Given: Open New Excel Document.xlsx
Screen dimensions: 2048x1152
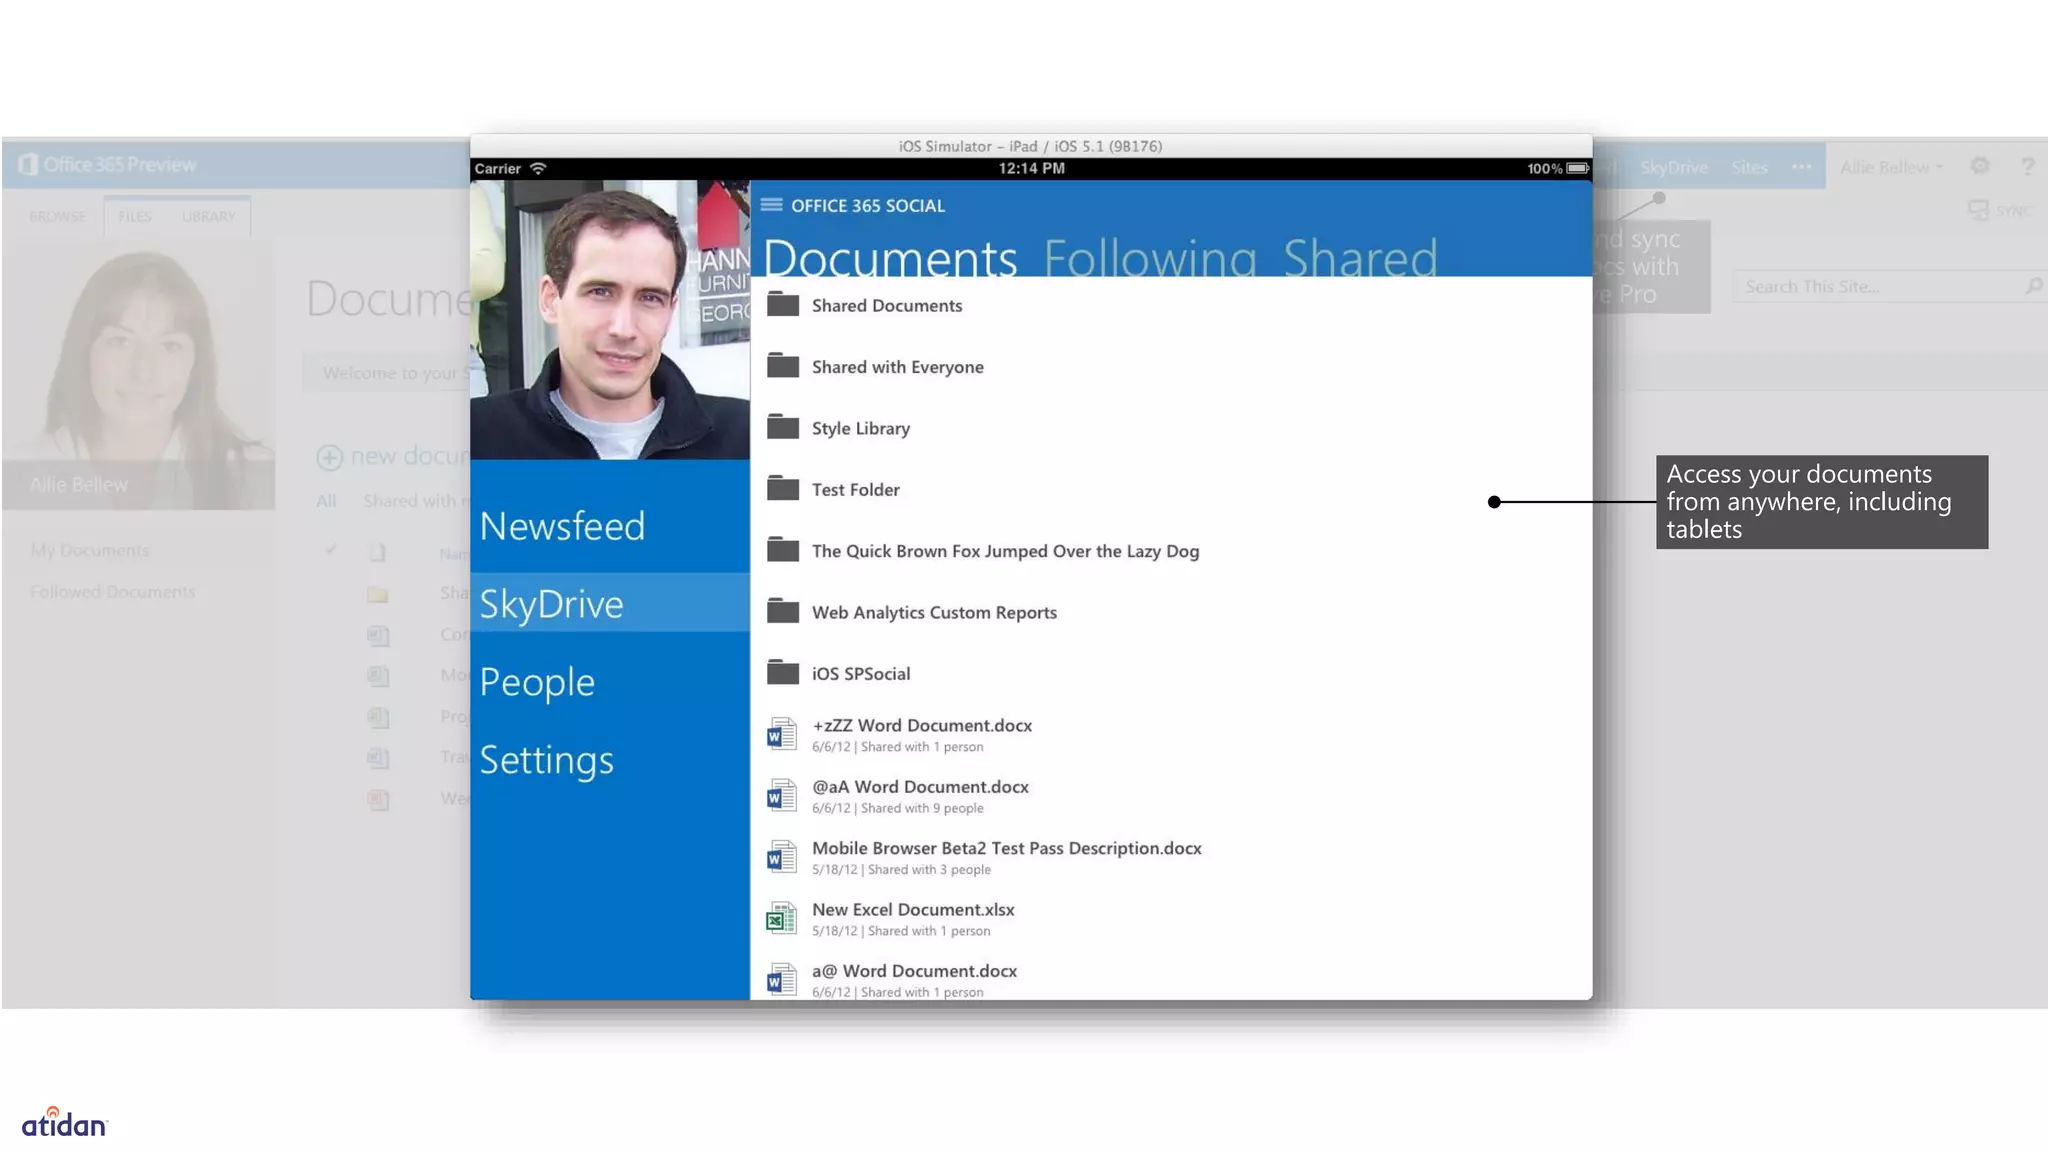Looking at the screenshot, I should (913, 909).
